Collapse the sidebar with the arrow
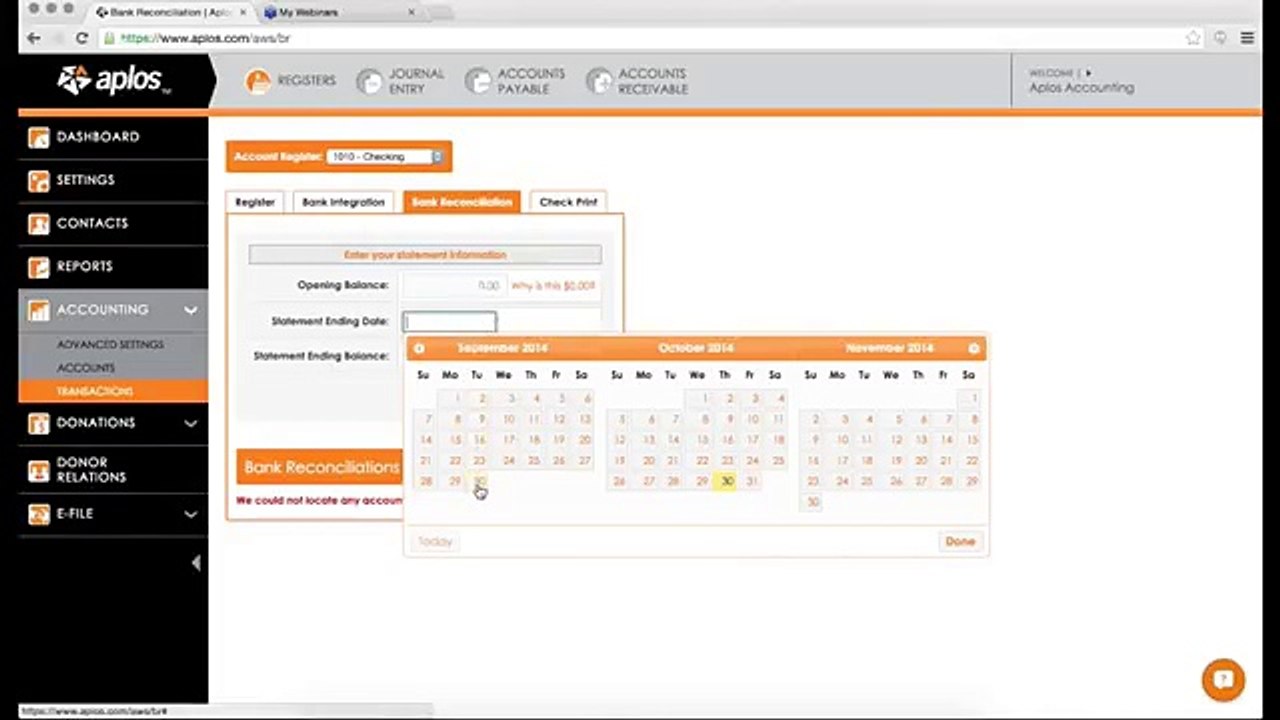Screen dimensions: 1280x720 point(196,563)
